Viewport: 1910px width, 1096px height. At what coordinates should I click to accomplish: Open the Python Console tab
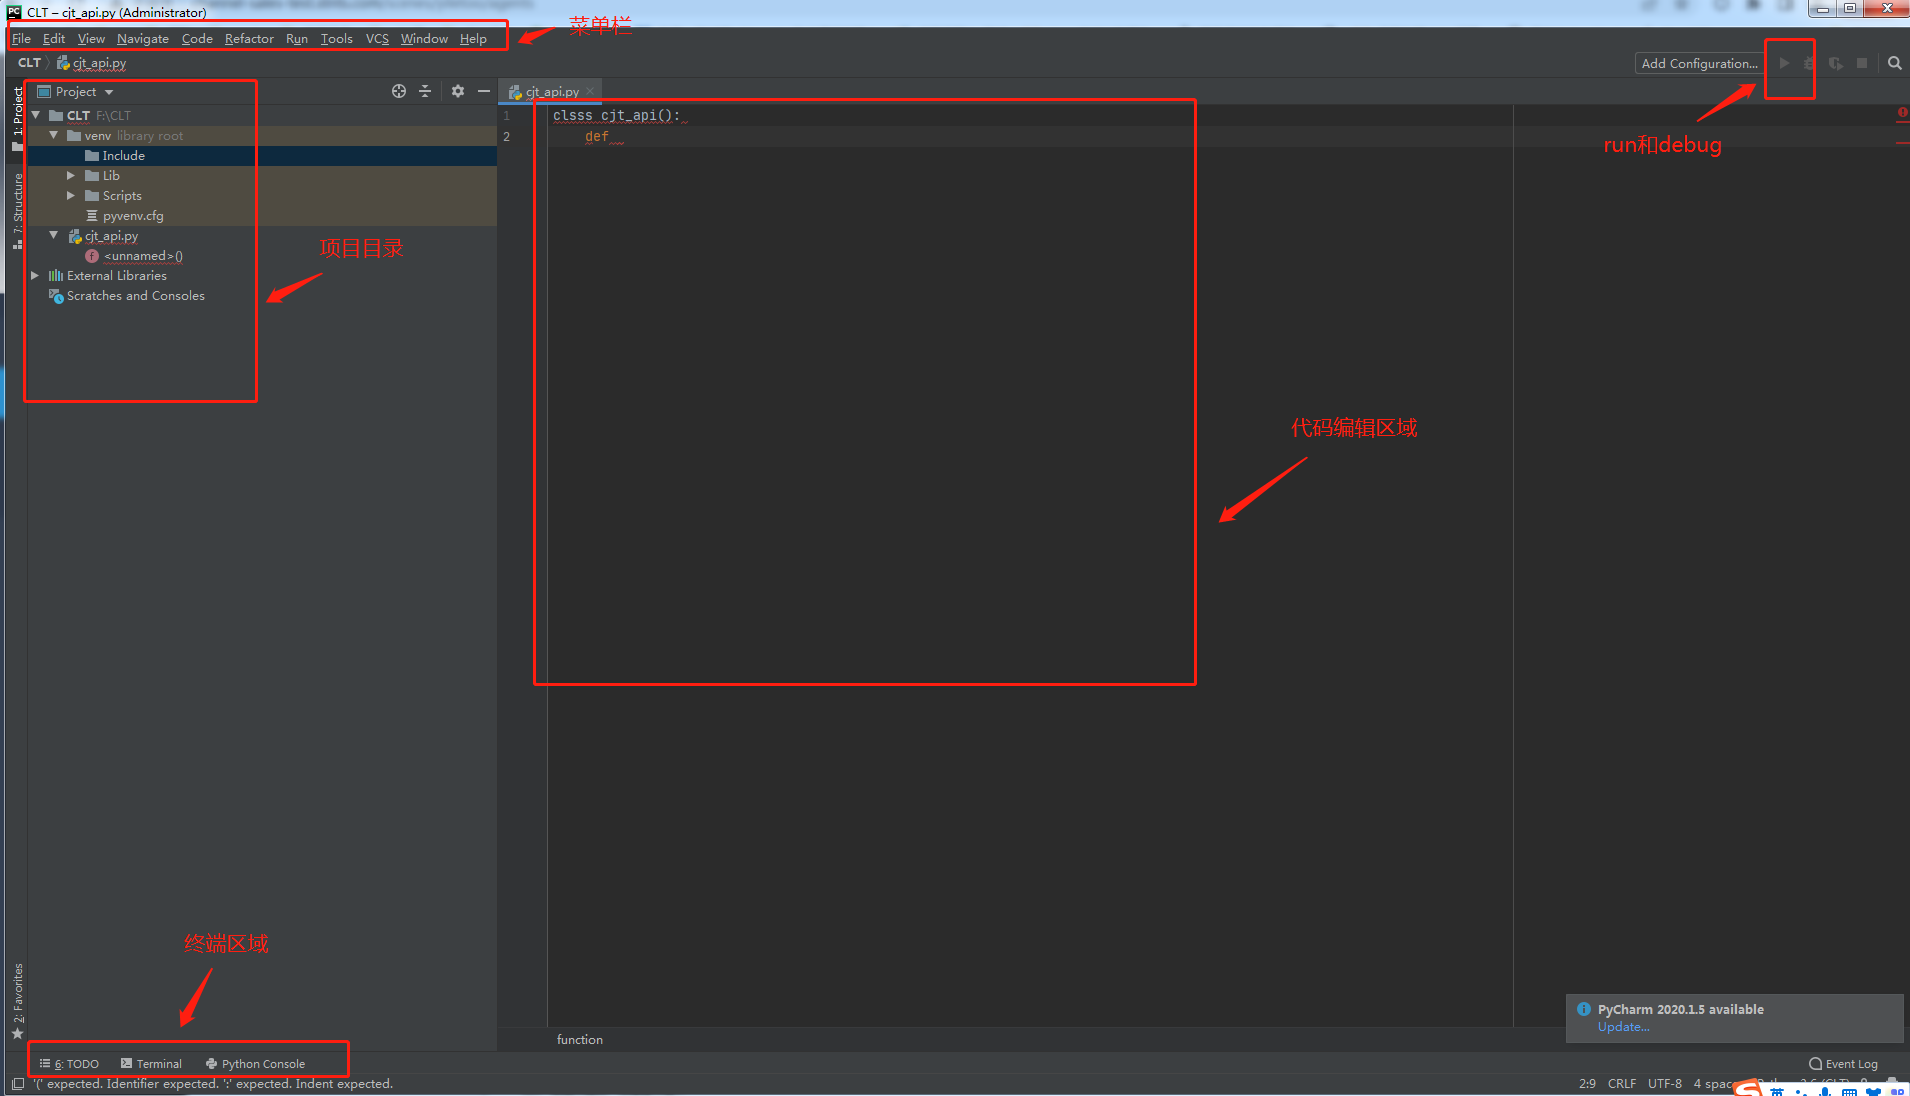click(255, 1063)
